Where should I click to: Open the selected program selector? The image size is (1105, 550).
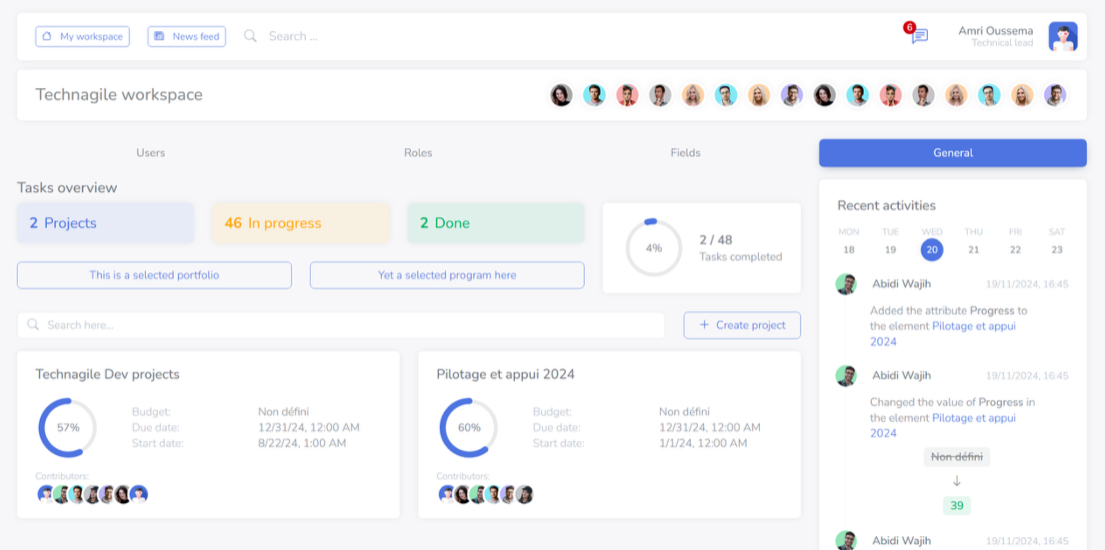tap(447, 275)
